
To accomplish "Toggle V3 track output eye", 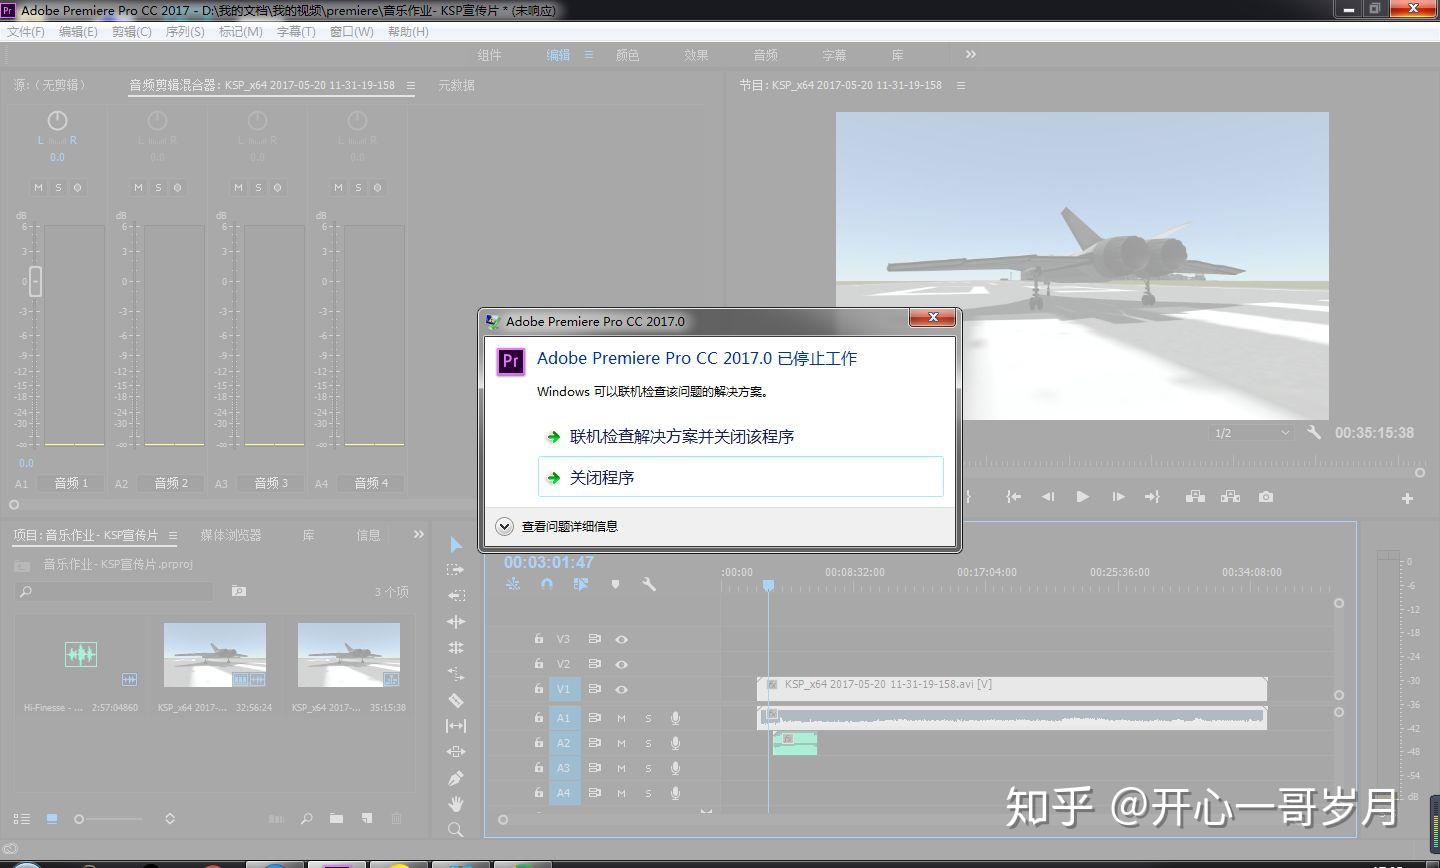I will pyautogui.click(x=621, y=639).
